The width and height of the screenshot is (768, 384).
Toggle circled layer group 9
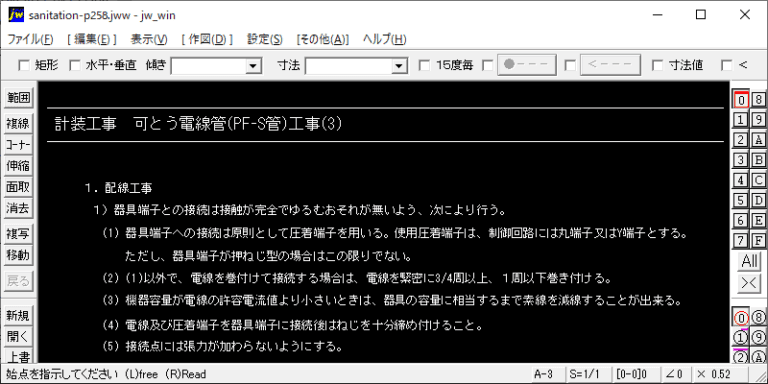pyautogui.click(x=758, y=338)
